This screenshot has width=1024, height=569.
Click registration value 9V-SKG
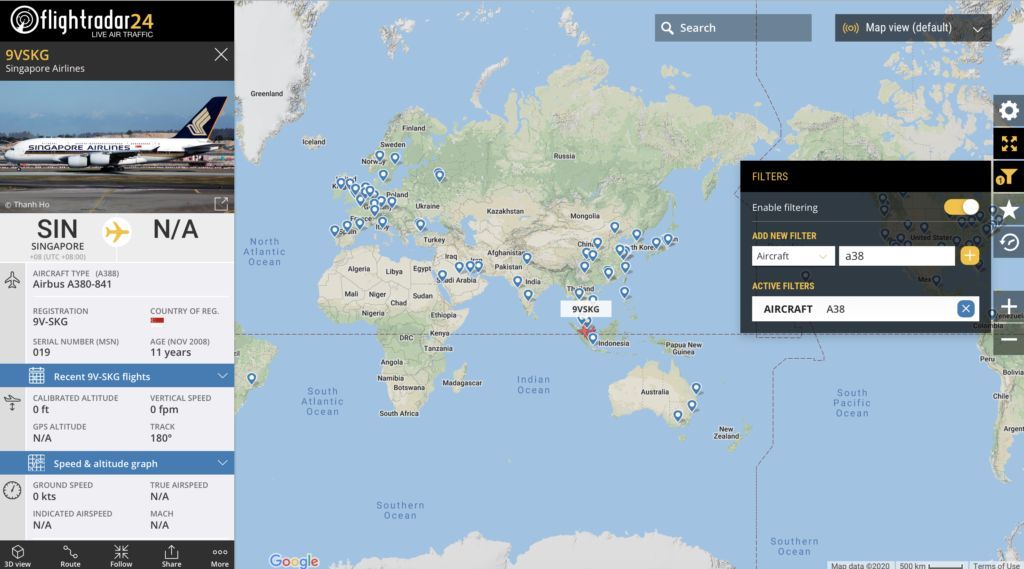[x=50, y=321]
